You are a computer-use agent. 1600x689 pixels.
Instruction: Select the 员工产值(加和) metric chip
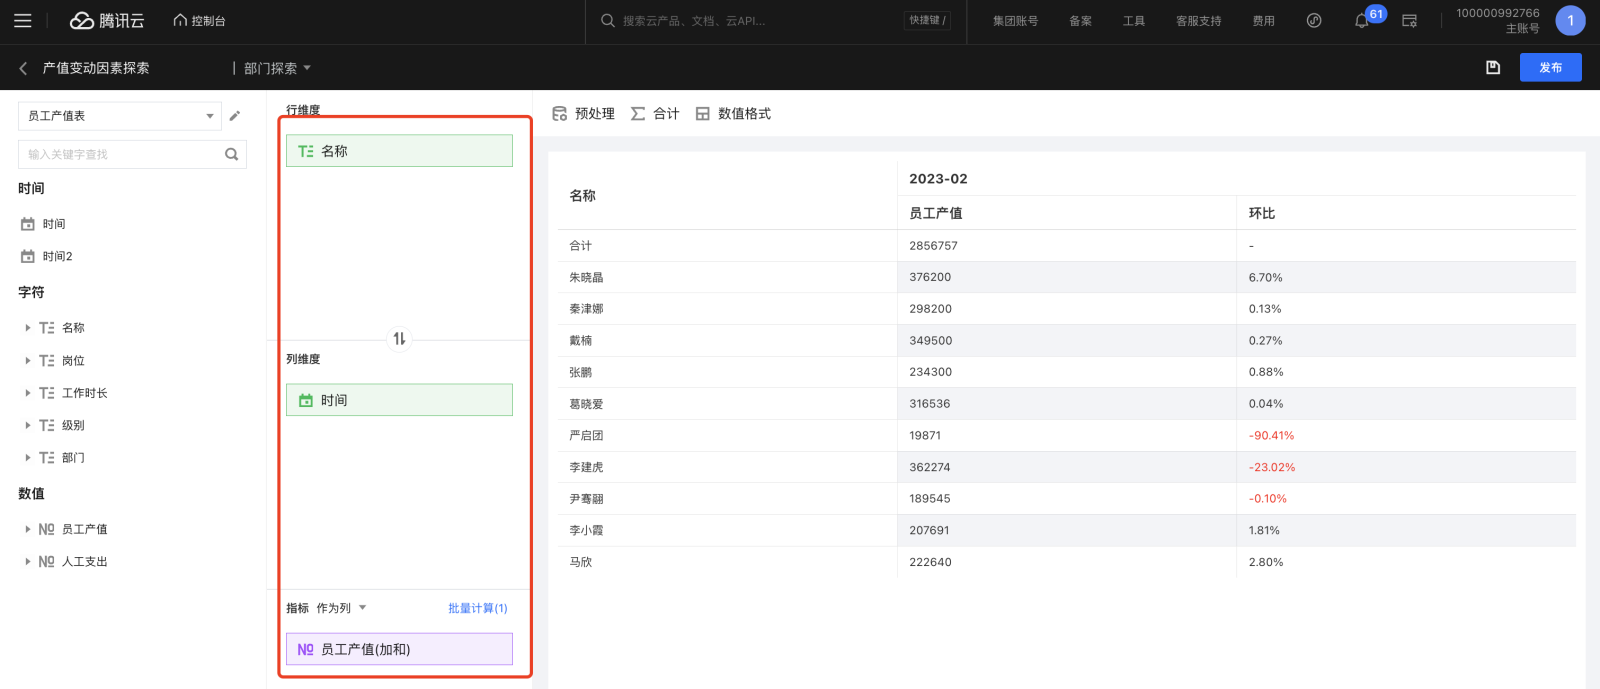pyautogui.click(x=399, y=649)
